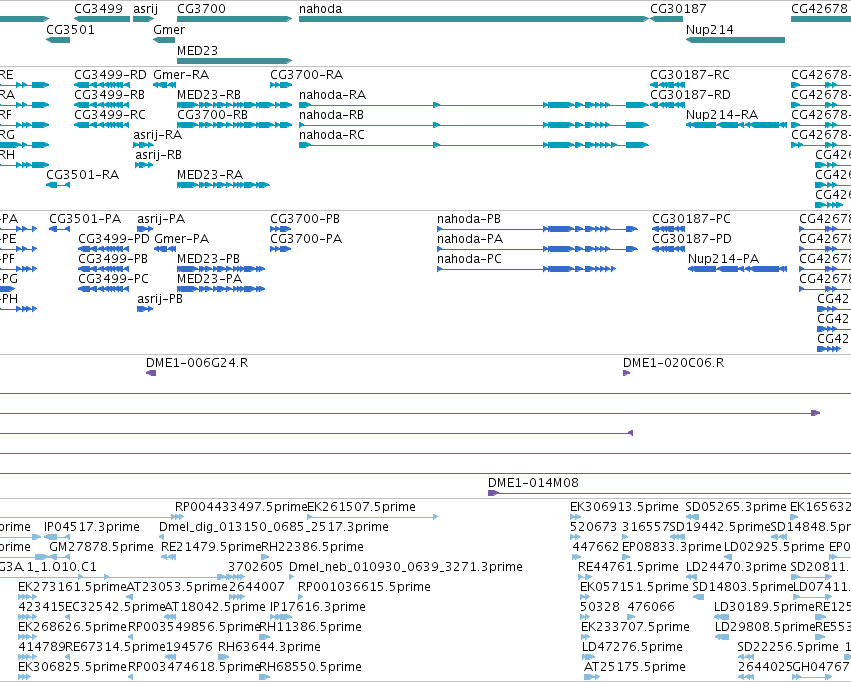Click the asrij-RA transcript label

(157, 135)
